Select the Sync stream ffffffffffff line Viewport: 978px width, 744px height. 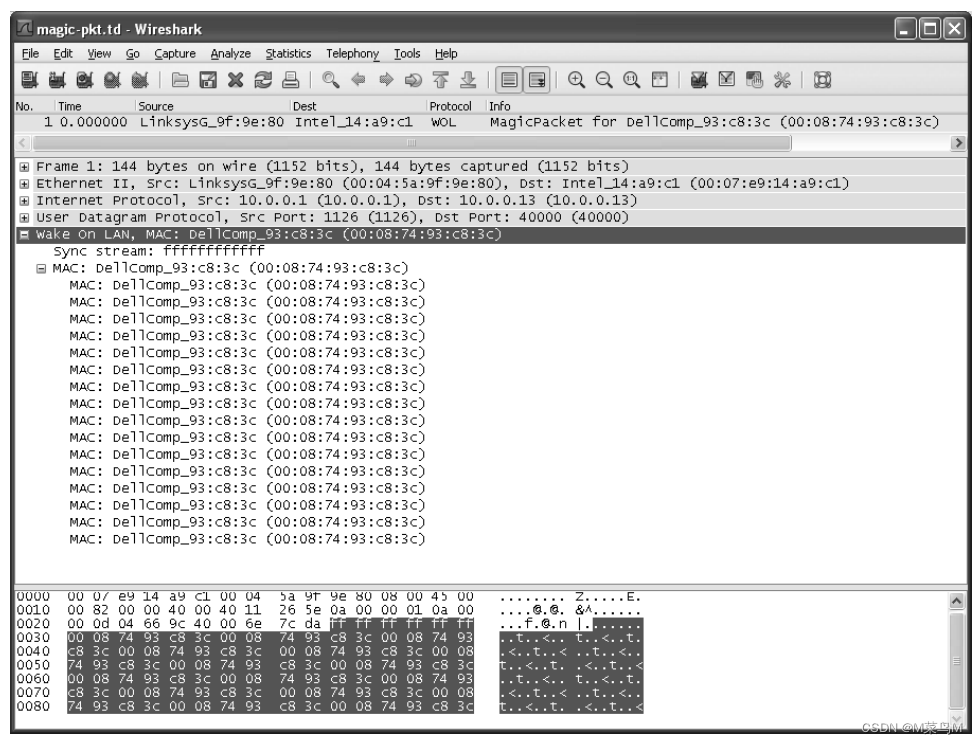pyautogui.click(x=159, y=251)
